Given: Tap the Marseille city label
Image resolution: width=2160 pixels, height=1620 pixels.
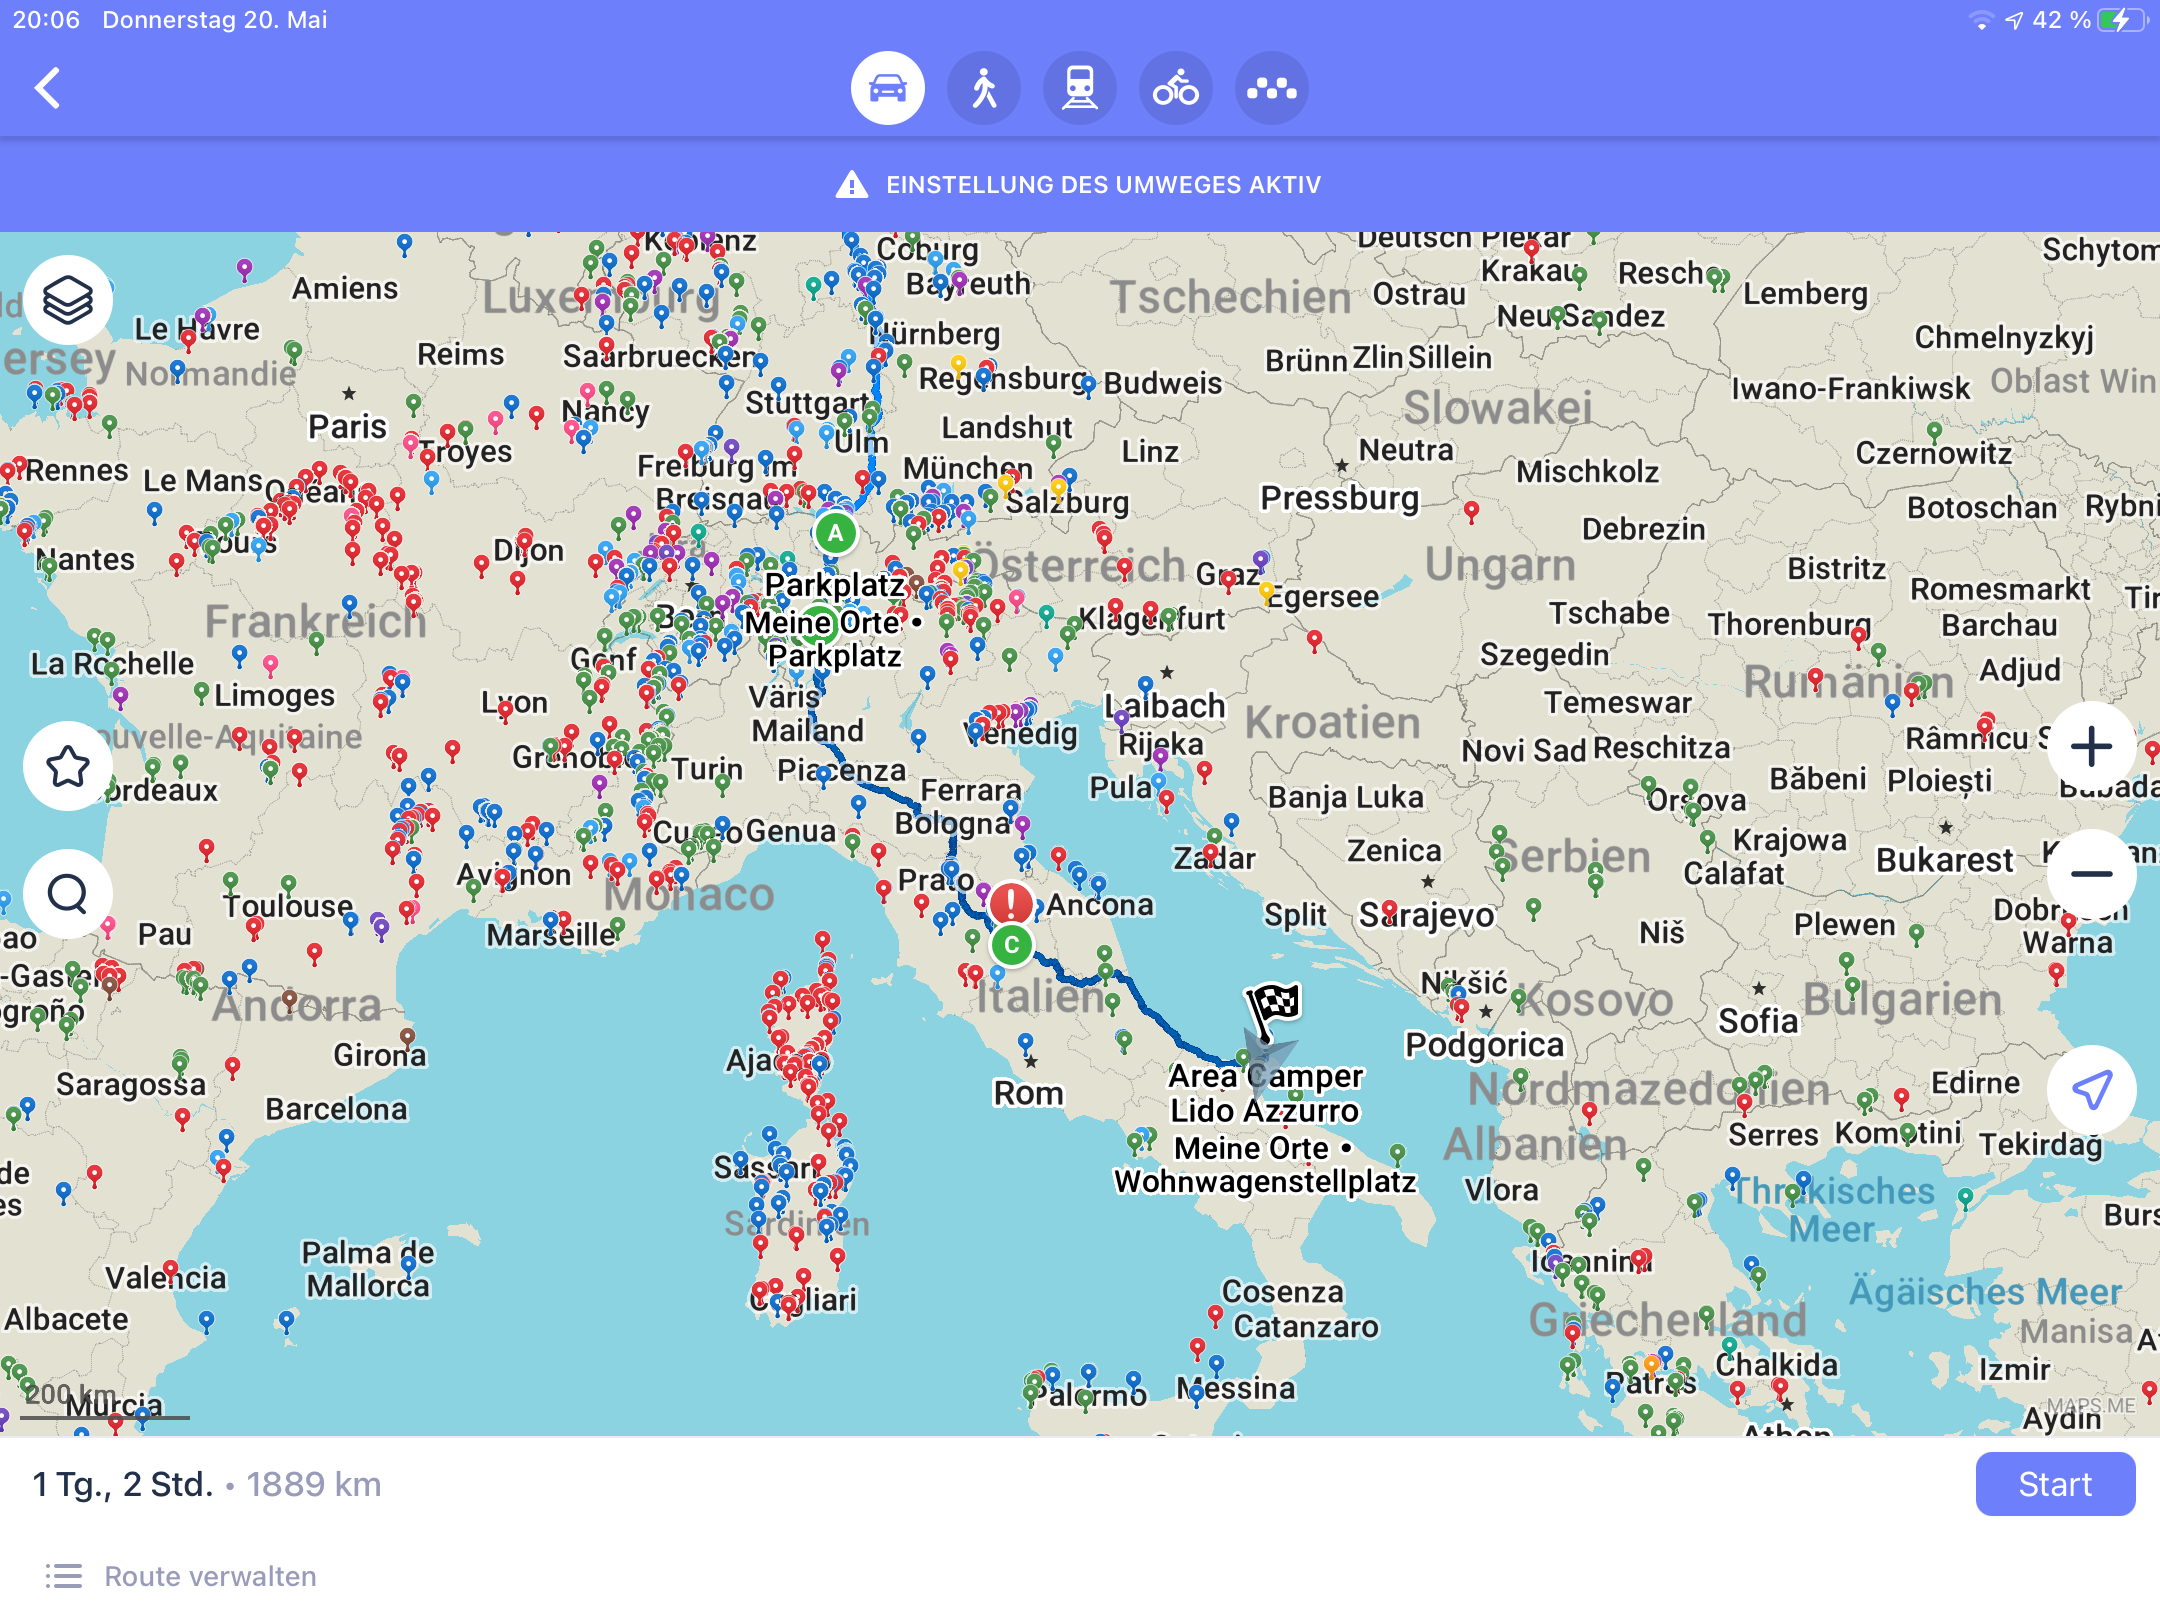Looking at the screenshot, I should (551, 935).
